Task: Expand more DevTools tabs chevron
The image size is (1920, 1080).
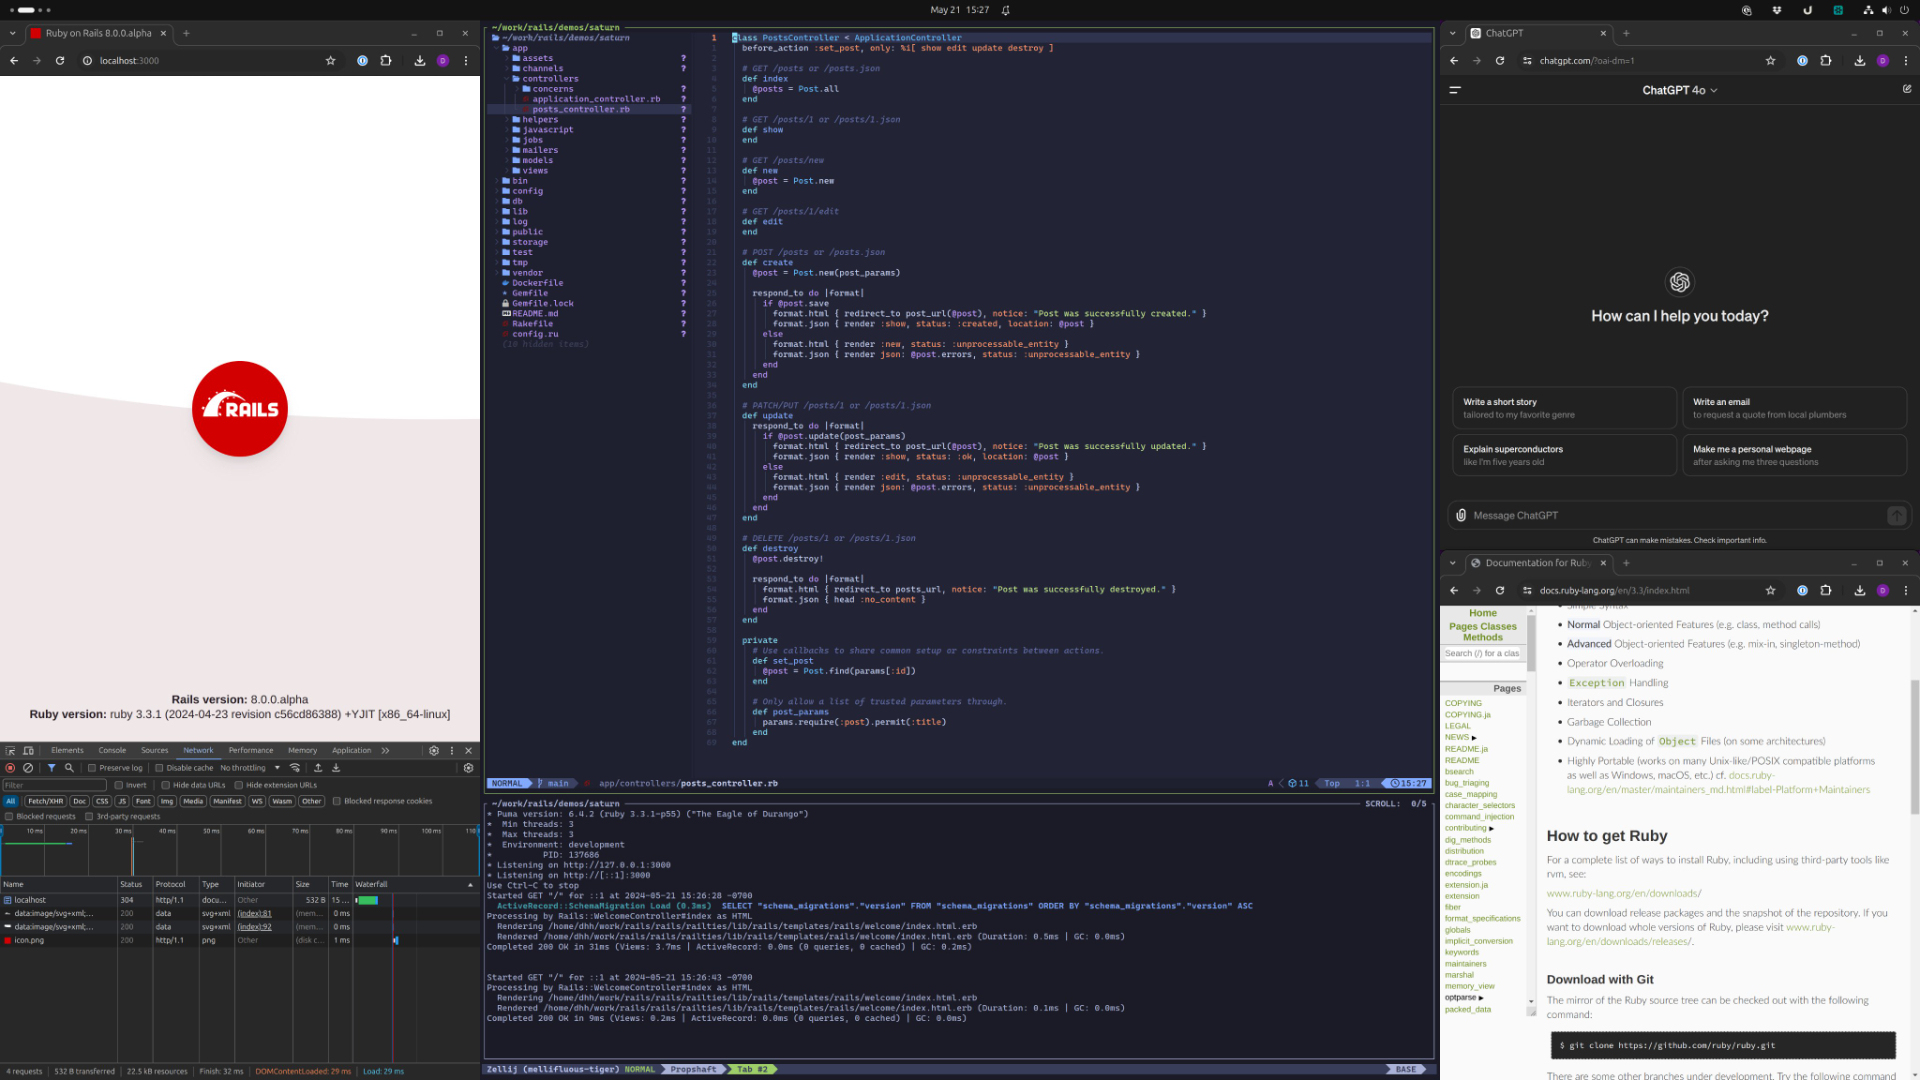Action: (385, 750)
